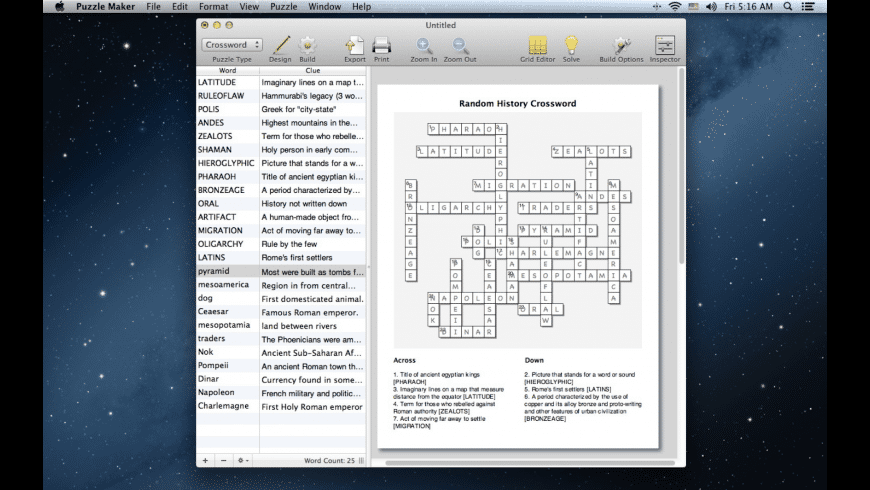870x490 pixels.
Task: Click the Word column header
Action: click(227, 70)
